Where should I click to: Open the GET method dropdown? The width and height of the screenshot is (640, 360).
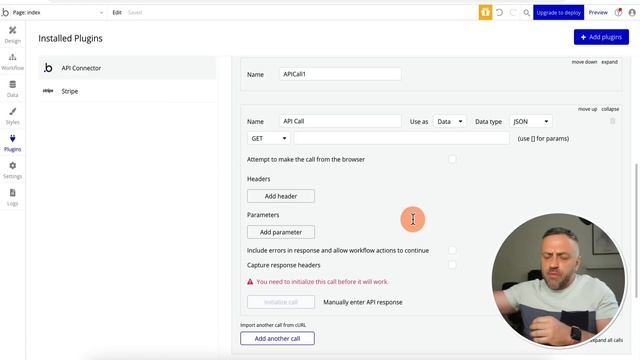pyautogui.click(x=269, y=138)
